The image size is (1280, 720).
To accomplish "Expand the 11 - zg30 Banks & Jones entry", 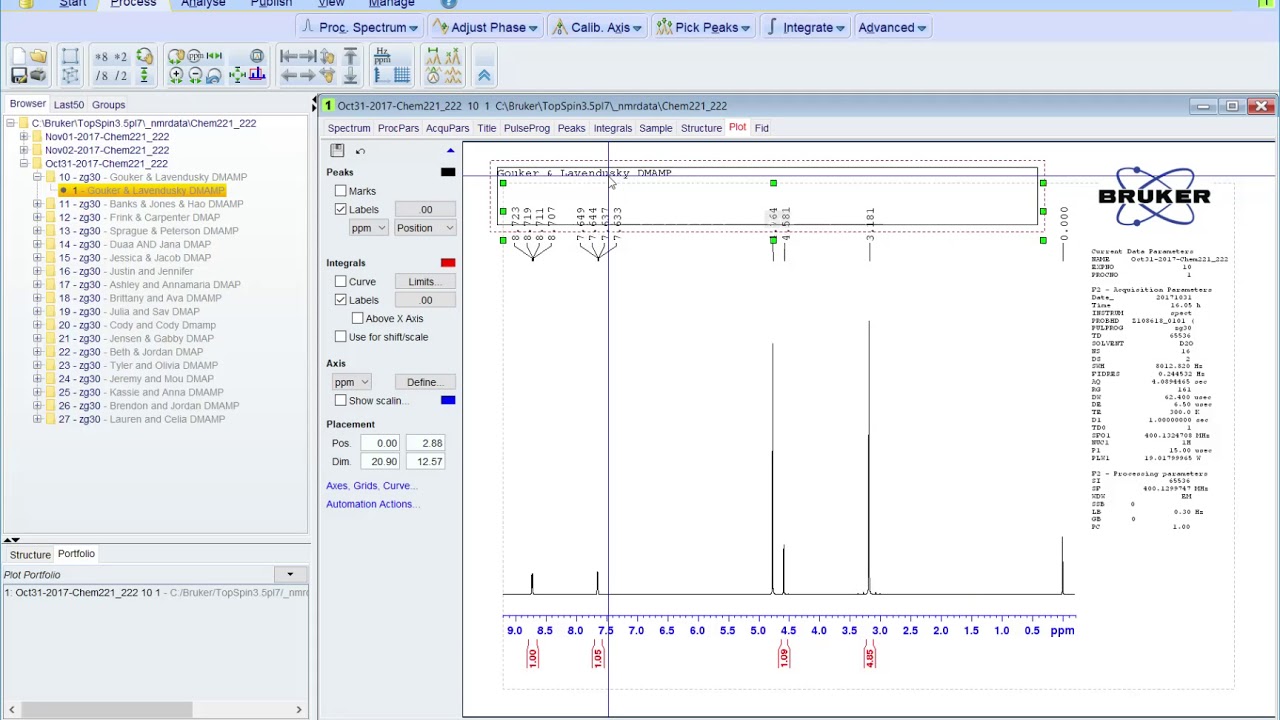I will (38, 204).
